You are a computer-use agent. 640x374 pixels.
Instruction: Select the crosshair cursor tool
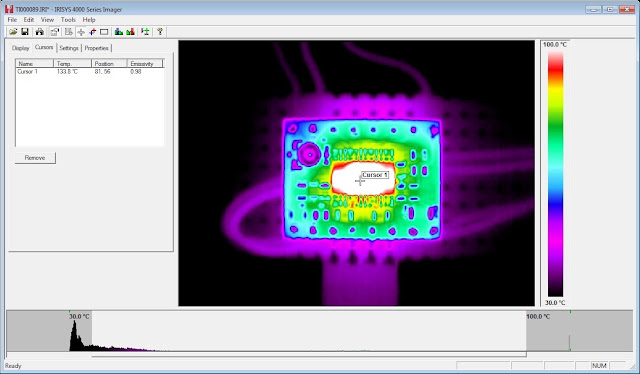81,31
